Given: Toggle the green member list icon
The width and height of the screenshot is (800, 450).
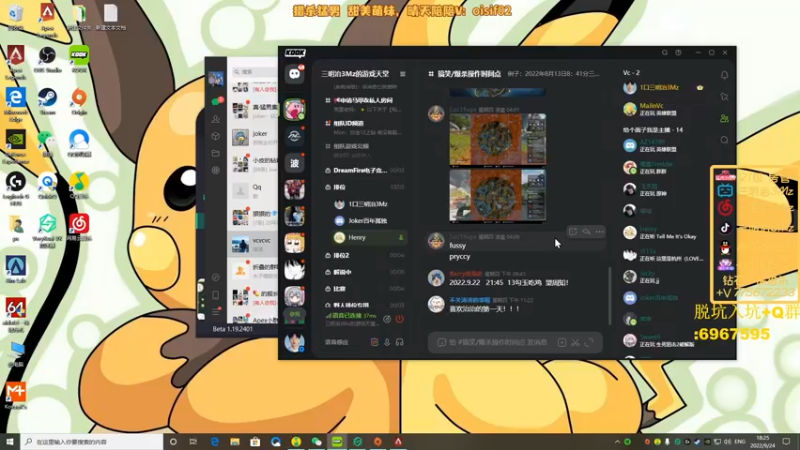Looking at the screenshot, I should pyautogui.click(x=724, y=118).
